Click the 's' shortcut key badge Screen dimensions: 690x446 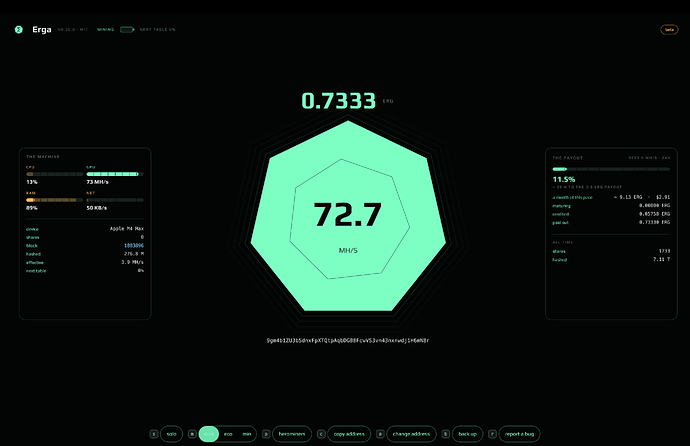(154, 434)
